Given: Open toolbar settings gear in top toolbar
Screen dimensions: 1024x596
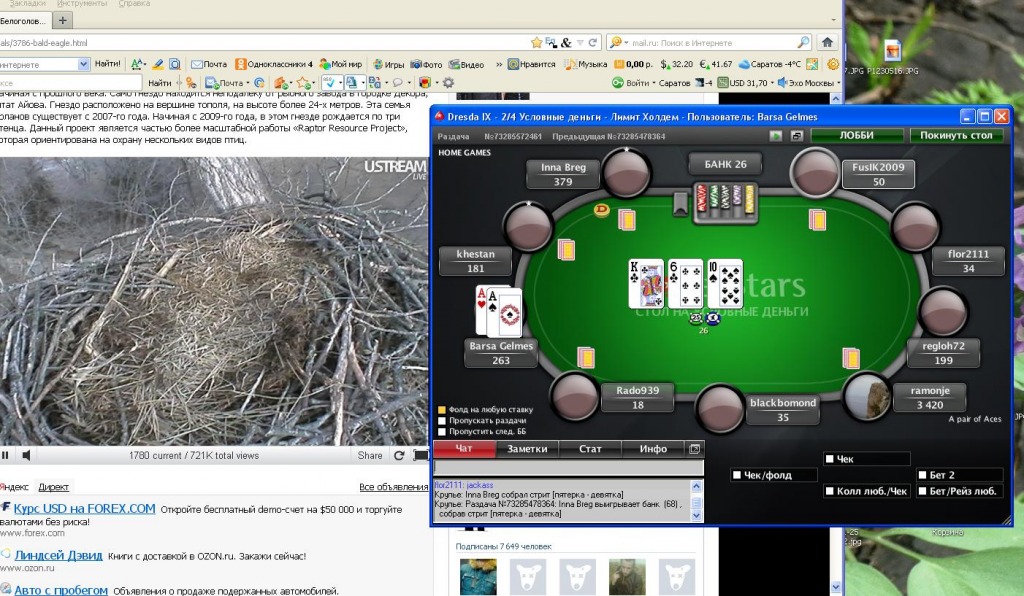Looking at the screenshot, I should coord(833,64).
